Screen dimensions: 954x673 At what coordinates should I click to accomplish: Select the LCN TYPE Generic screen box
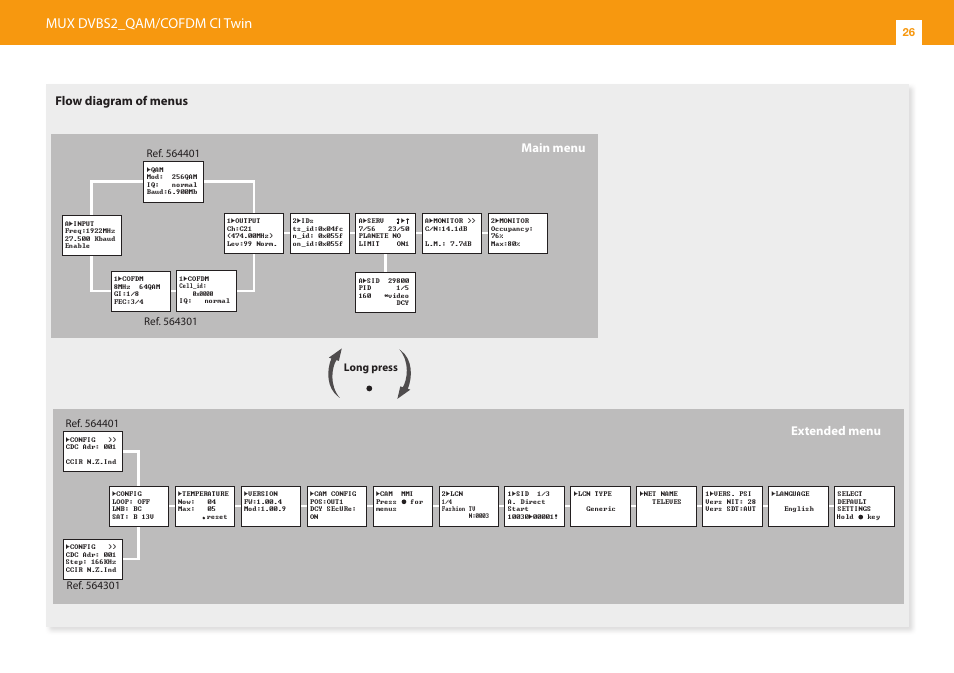click(600, 507)
